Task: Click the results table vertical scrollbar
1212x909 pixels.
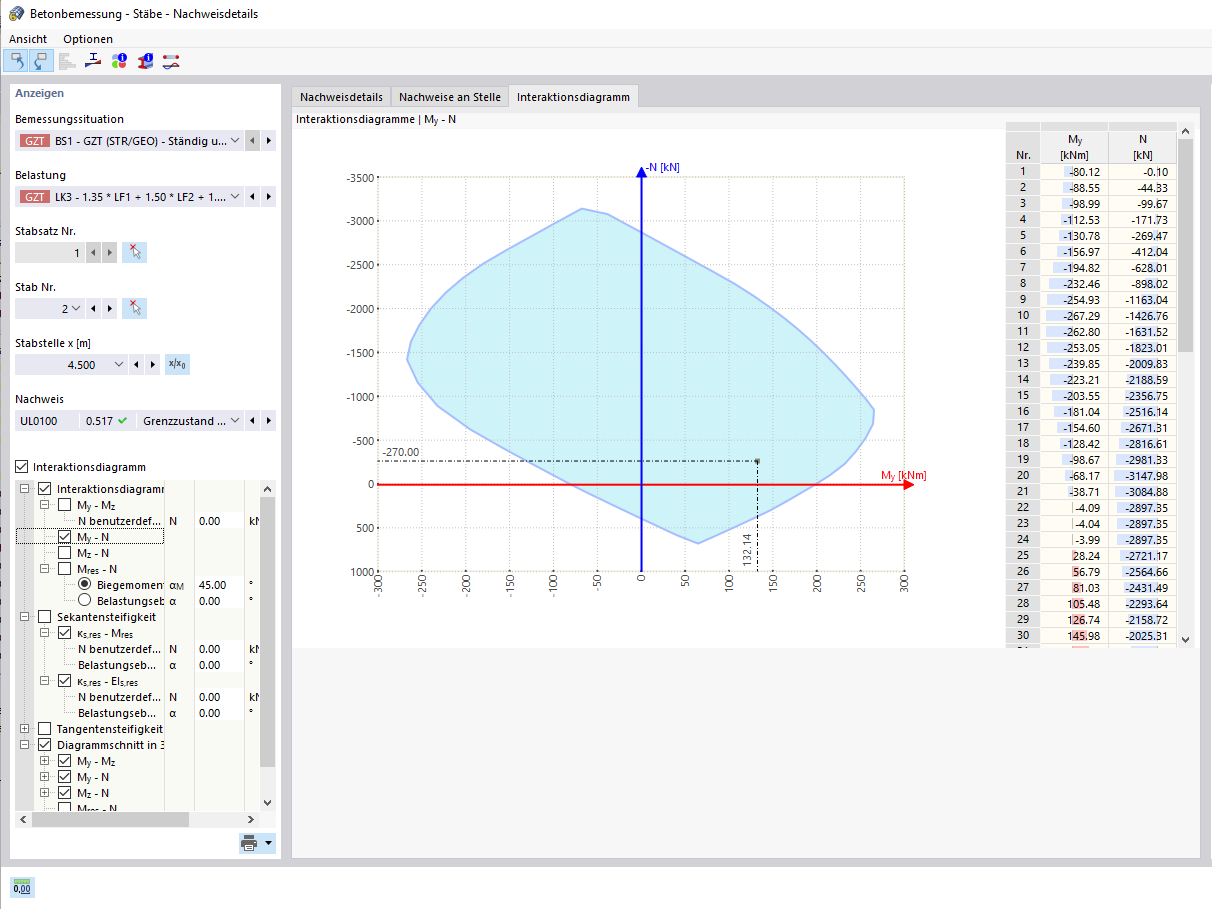Action: point(1185,245)
